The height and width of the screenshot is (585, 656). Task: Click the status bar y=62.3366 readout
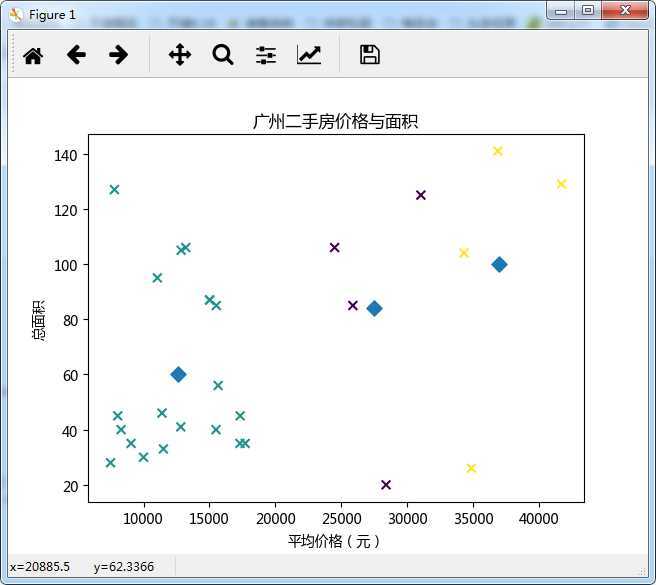coord(124,567)
